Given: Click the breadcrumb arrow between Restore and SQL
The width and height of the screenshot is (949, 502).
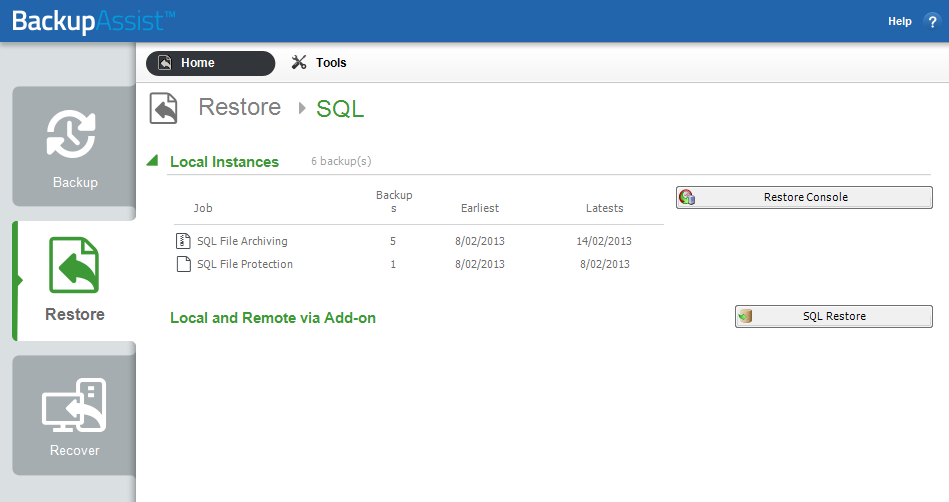Looking at the screenshot, I should point(302,108).
